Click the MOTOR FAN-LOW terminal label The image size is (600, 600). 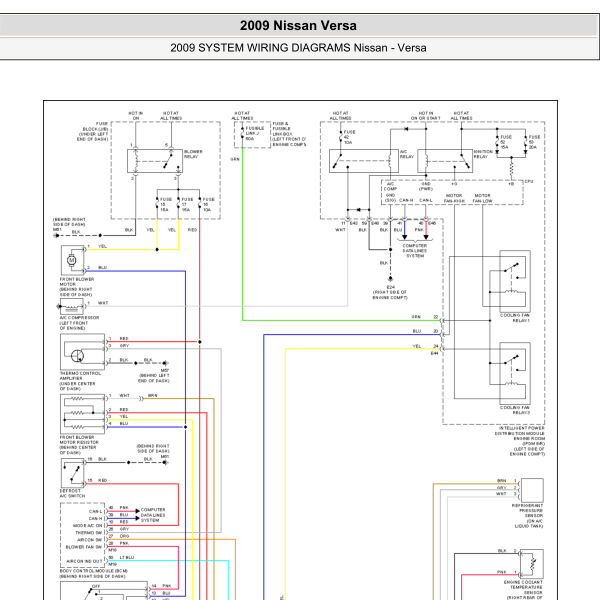[x=482, y=198]
